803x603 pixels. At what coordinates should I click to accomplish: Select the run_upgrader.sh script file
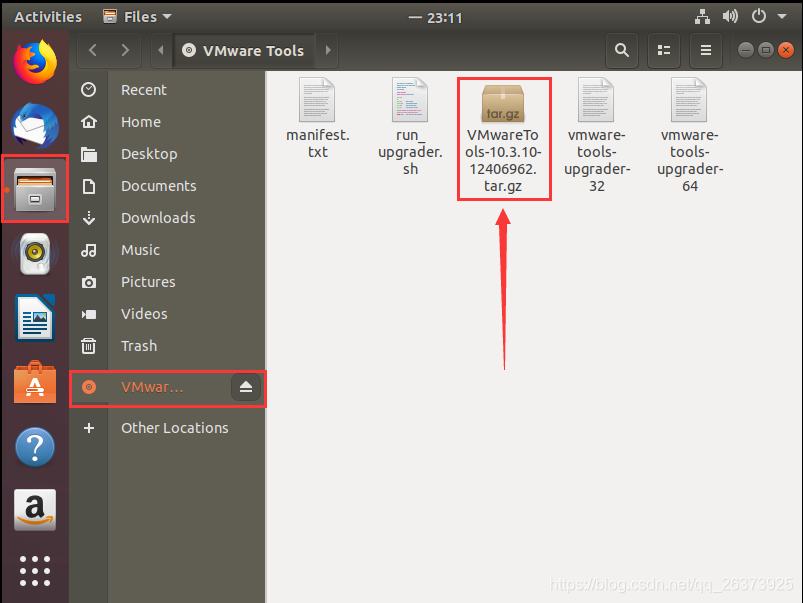click(x=410, y=127)
